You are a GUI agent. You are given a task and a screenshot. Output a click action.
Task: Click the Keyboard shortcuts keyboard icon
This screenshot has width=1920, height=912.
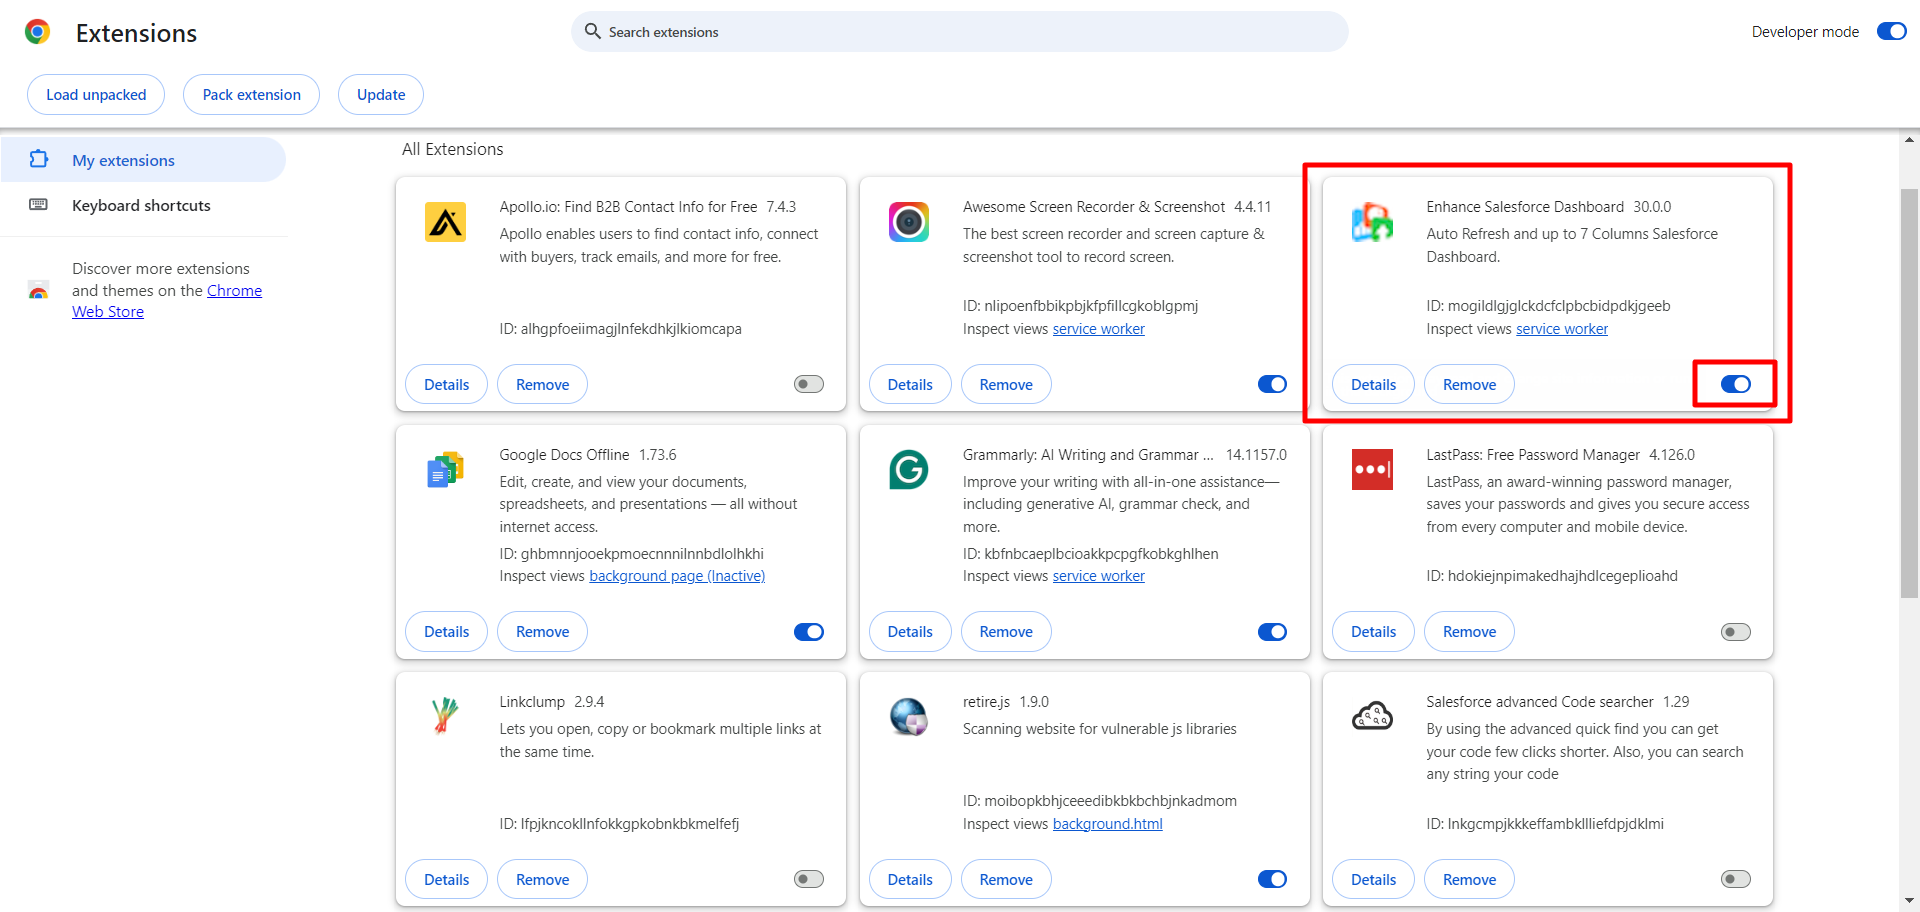(x=39, y=205)
